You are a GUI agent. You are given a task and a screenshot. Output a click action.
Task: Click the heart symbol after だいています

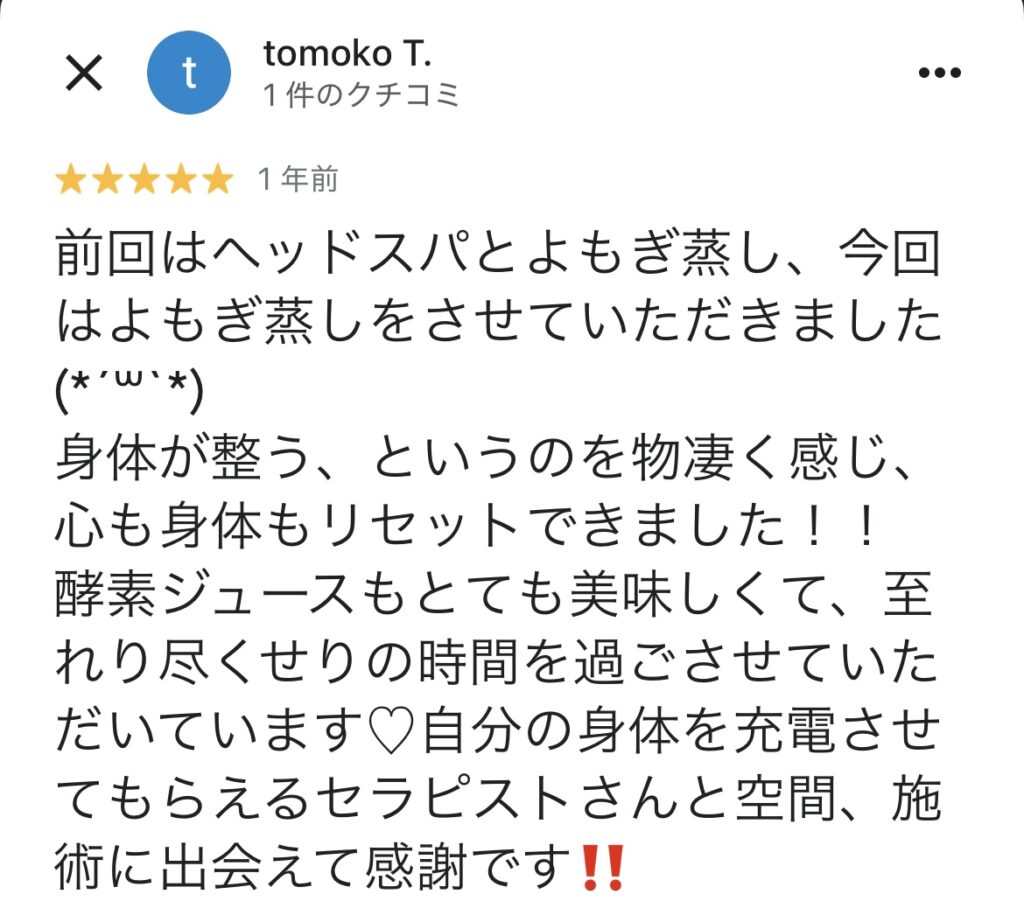pos(392,730)
